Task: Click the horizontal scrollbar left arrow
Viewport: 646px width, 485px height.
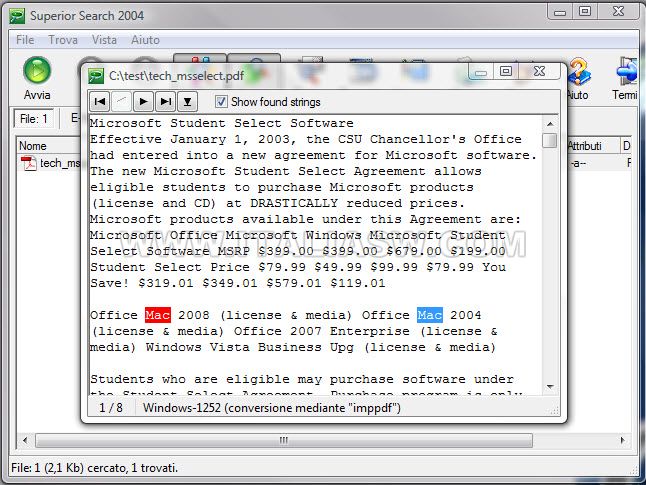Action: pyautogui.click(x=25, y=440)
